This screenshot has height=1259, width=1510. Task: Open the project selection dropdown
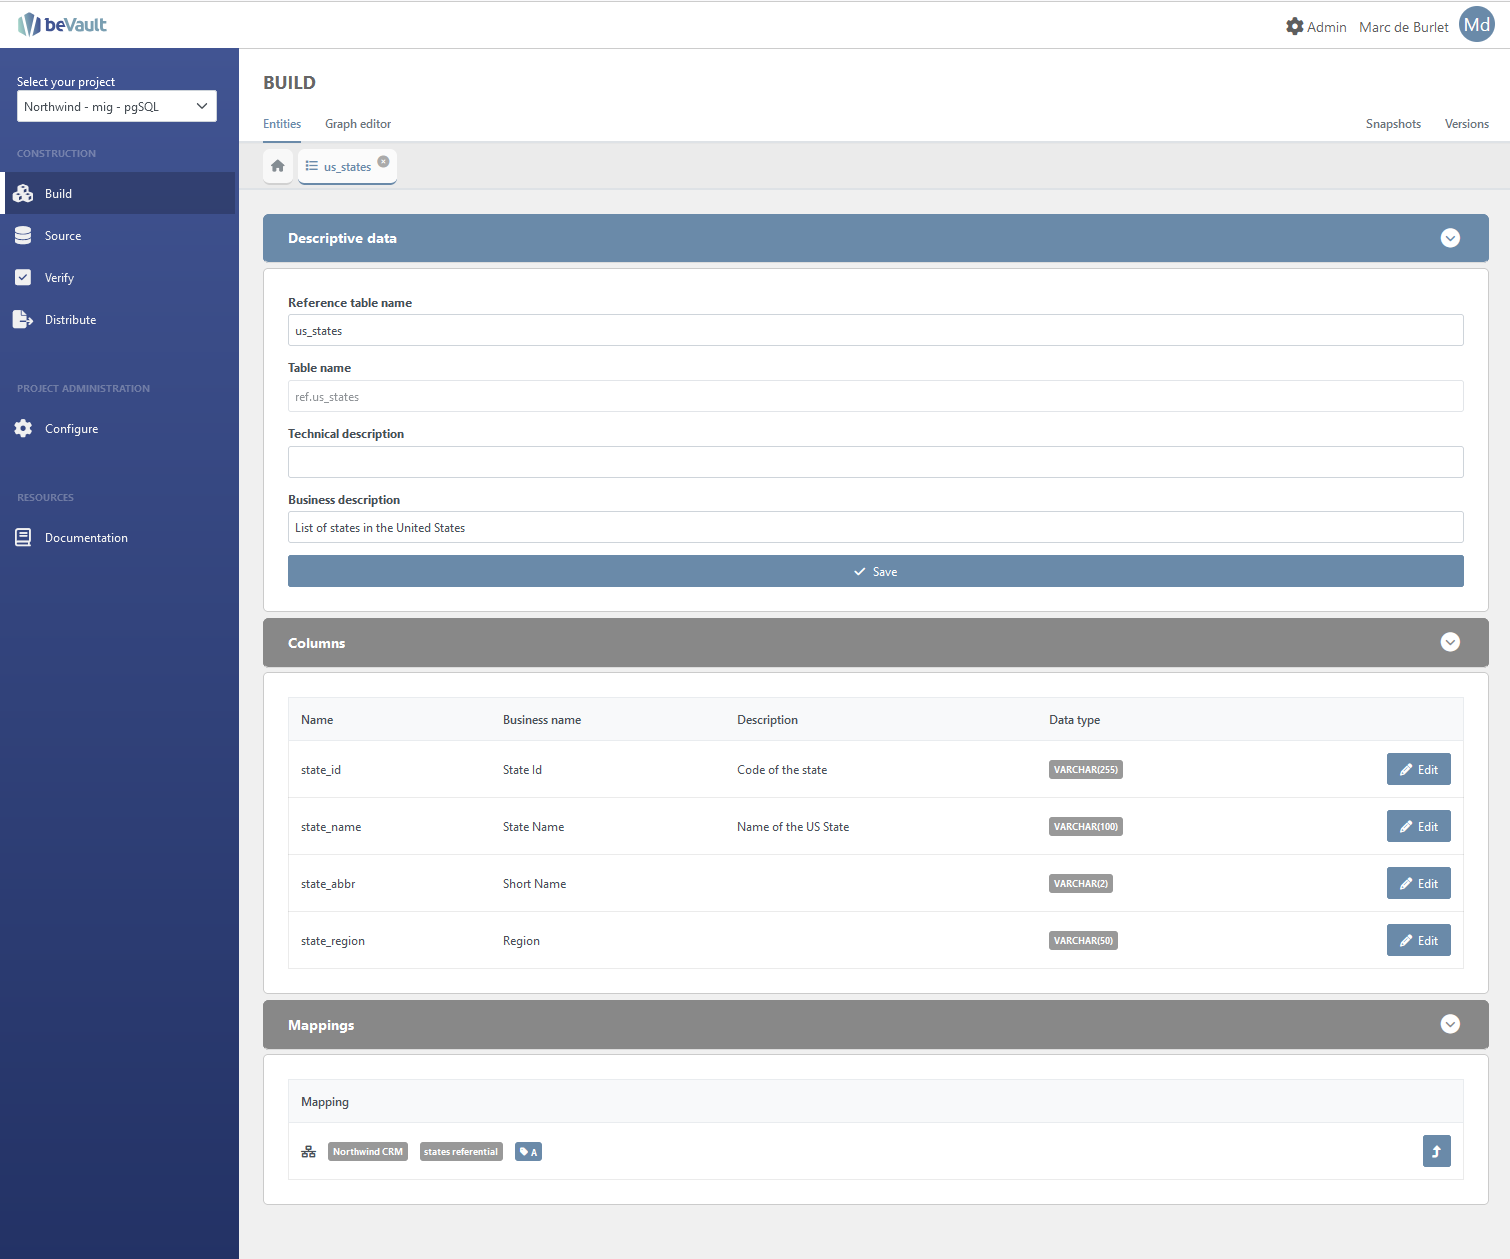point(117,107)
